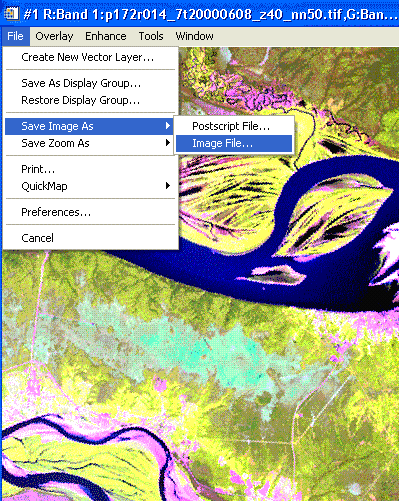Open the Enhance menu
The height and width of the screenshot is (501, 399).
point(106,36)
